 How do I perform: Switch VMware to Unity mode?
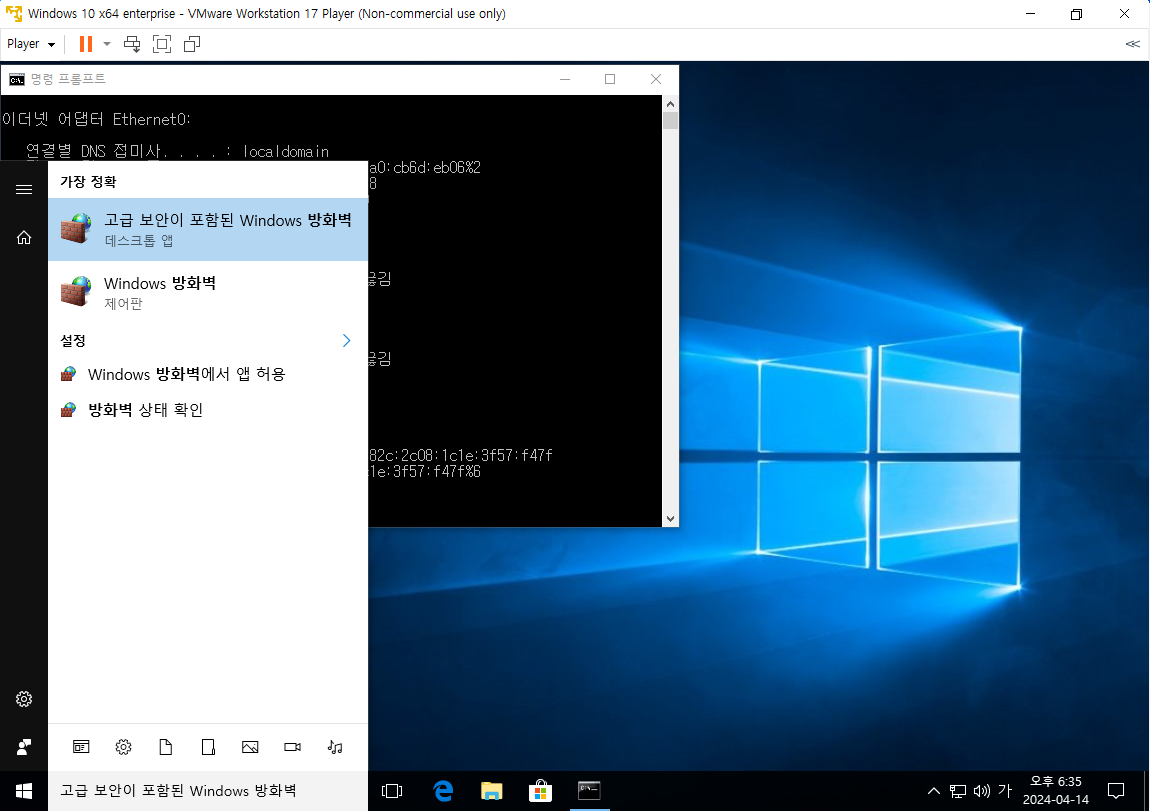(192, 44)
